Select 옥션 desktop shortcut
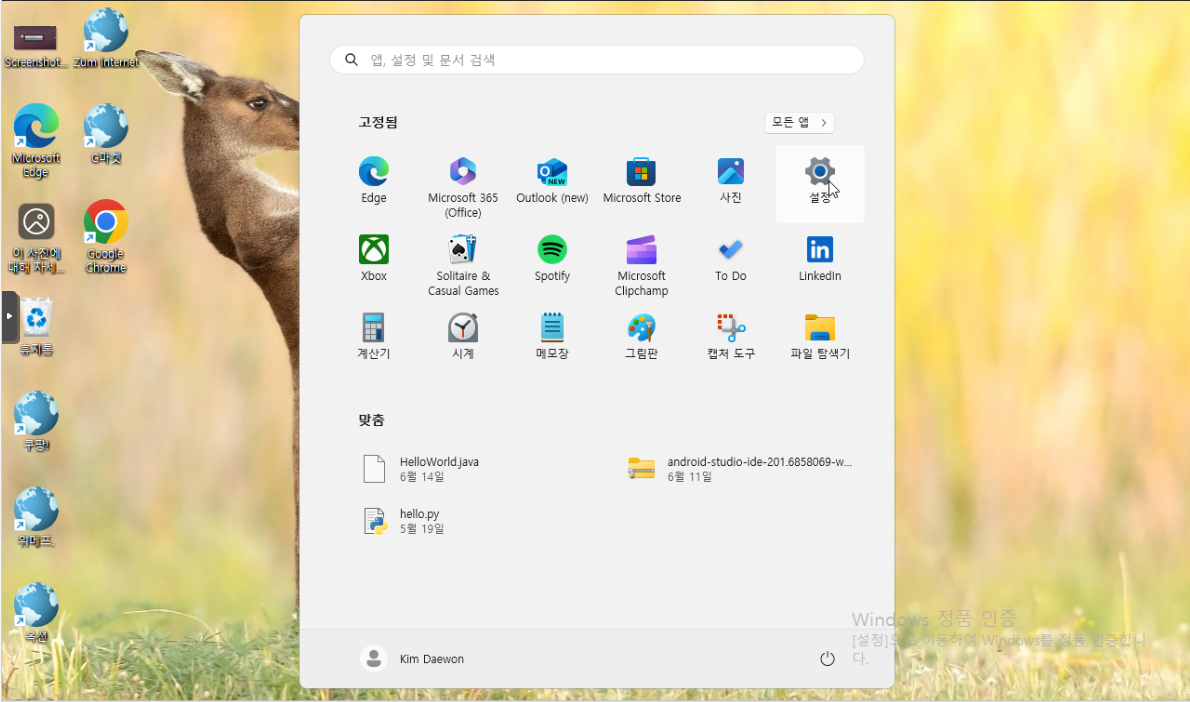Image resolution: width=1190 pixels, height=702 pixels. [36, 613]
